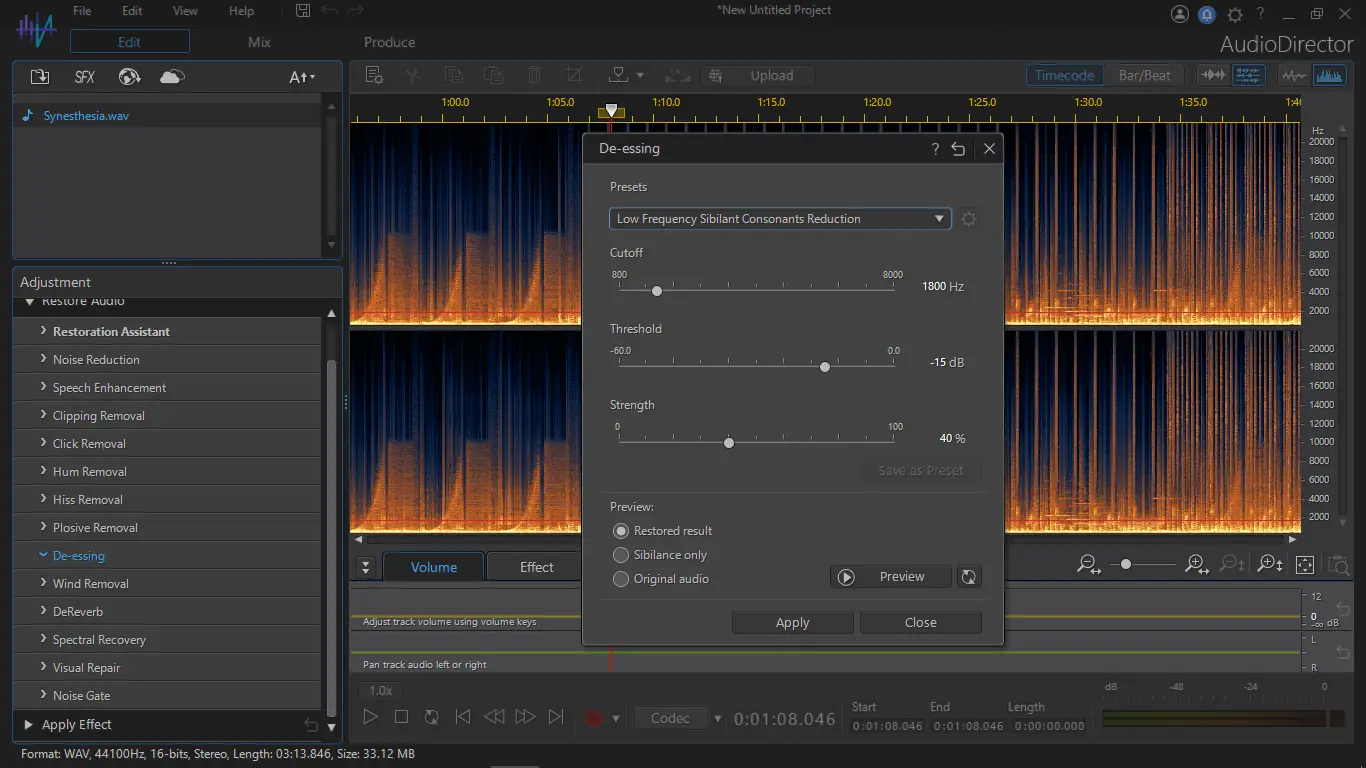
Task: Select the Sibilance only preview option
Action: (x=621, y=555)
